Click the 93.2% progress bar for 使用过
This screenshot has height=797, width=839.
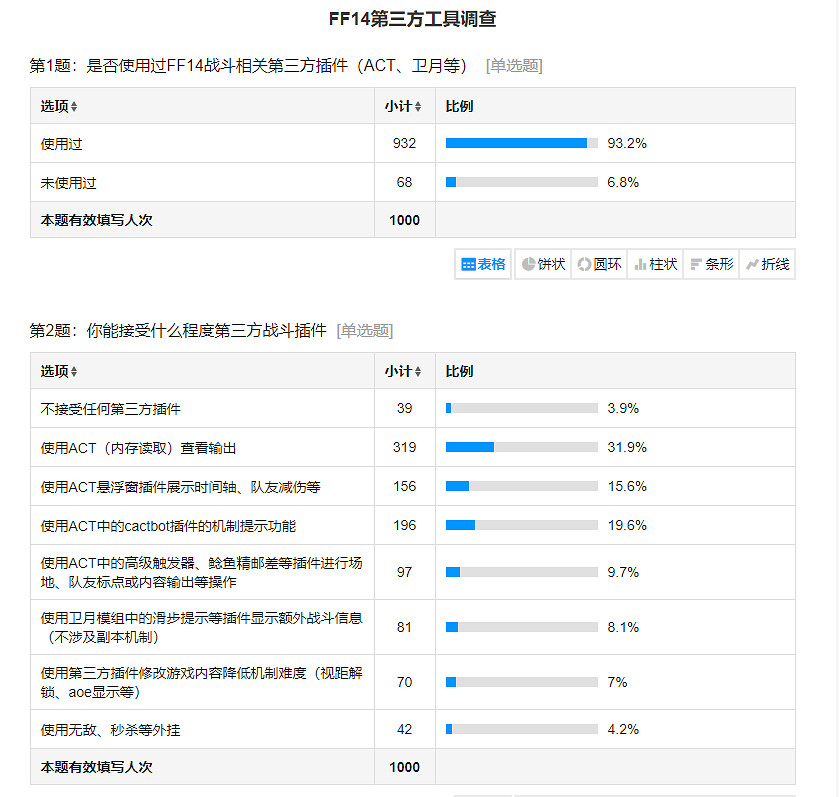519,143
